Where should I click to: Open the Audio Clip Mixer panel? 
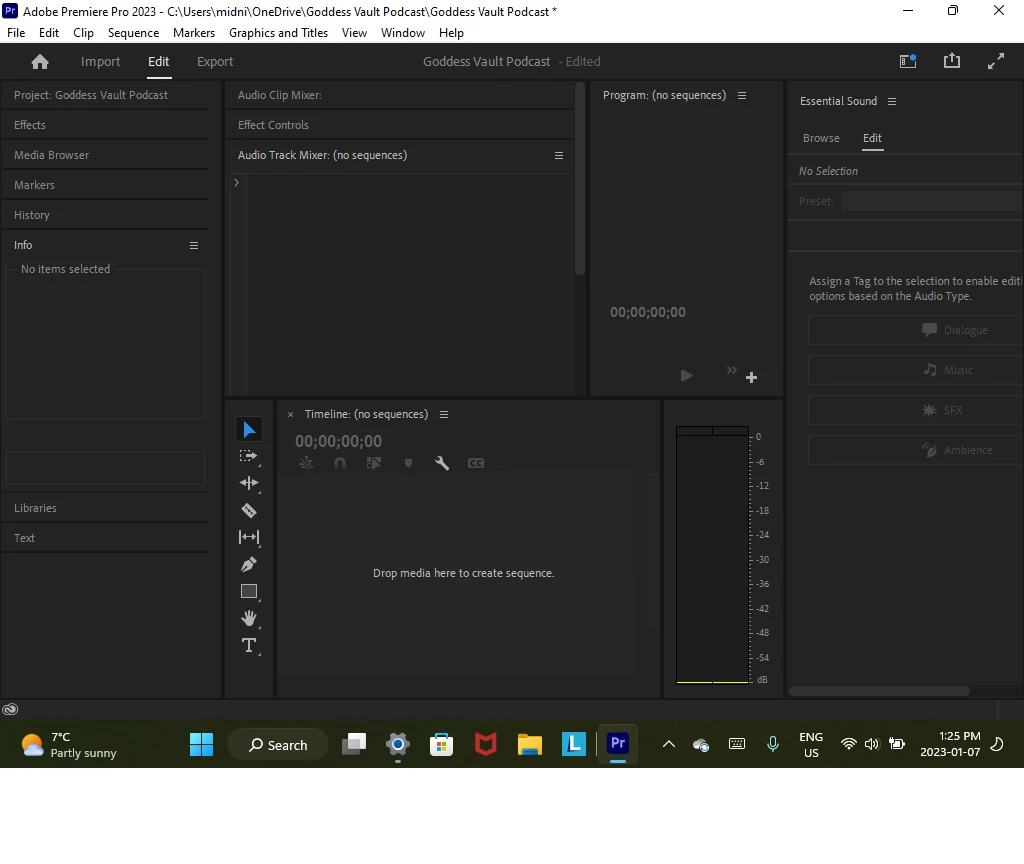[x=280, y=95]
